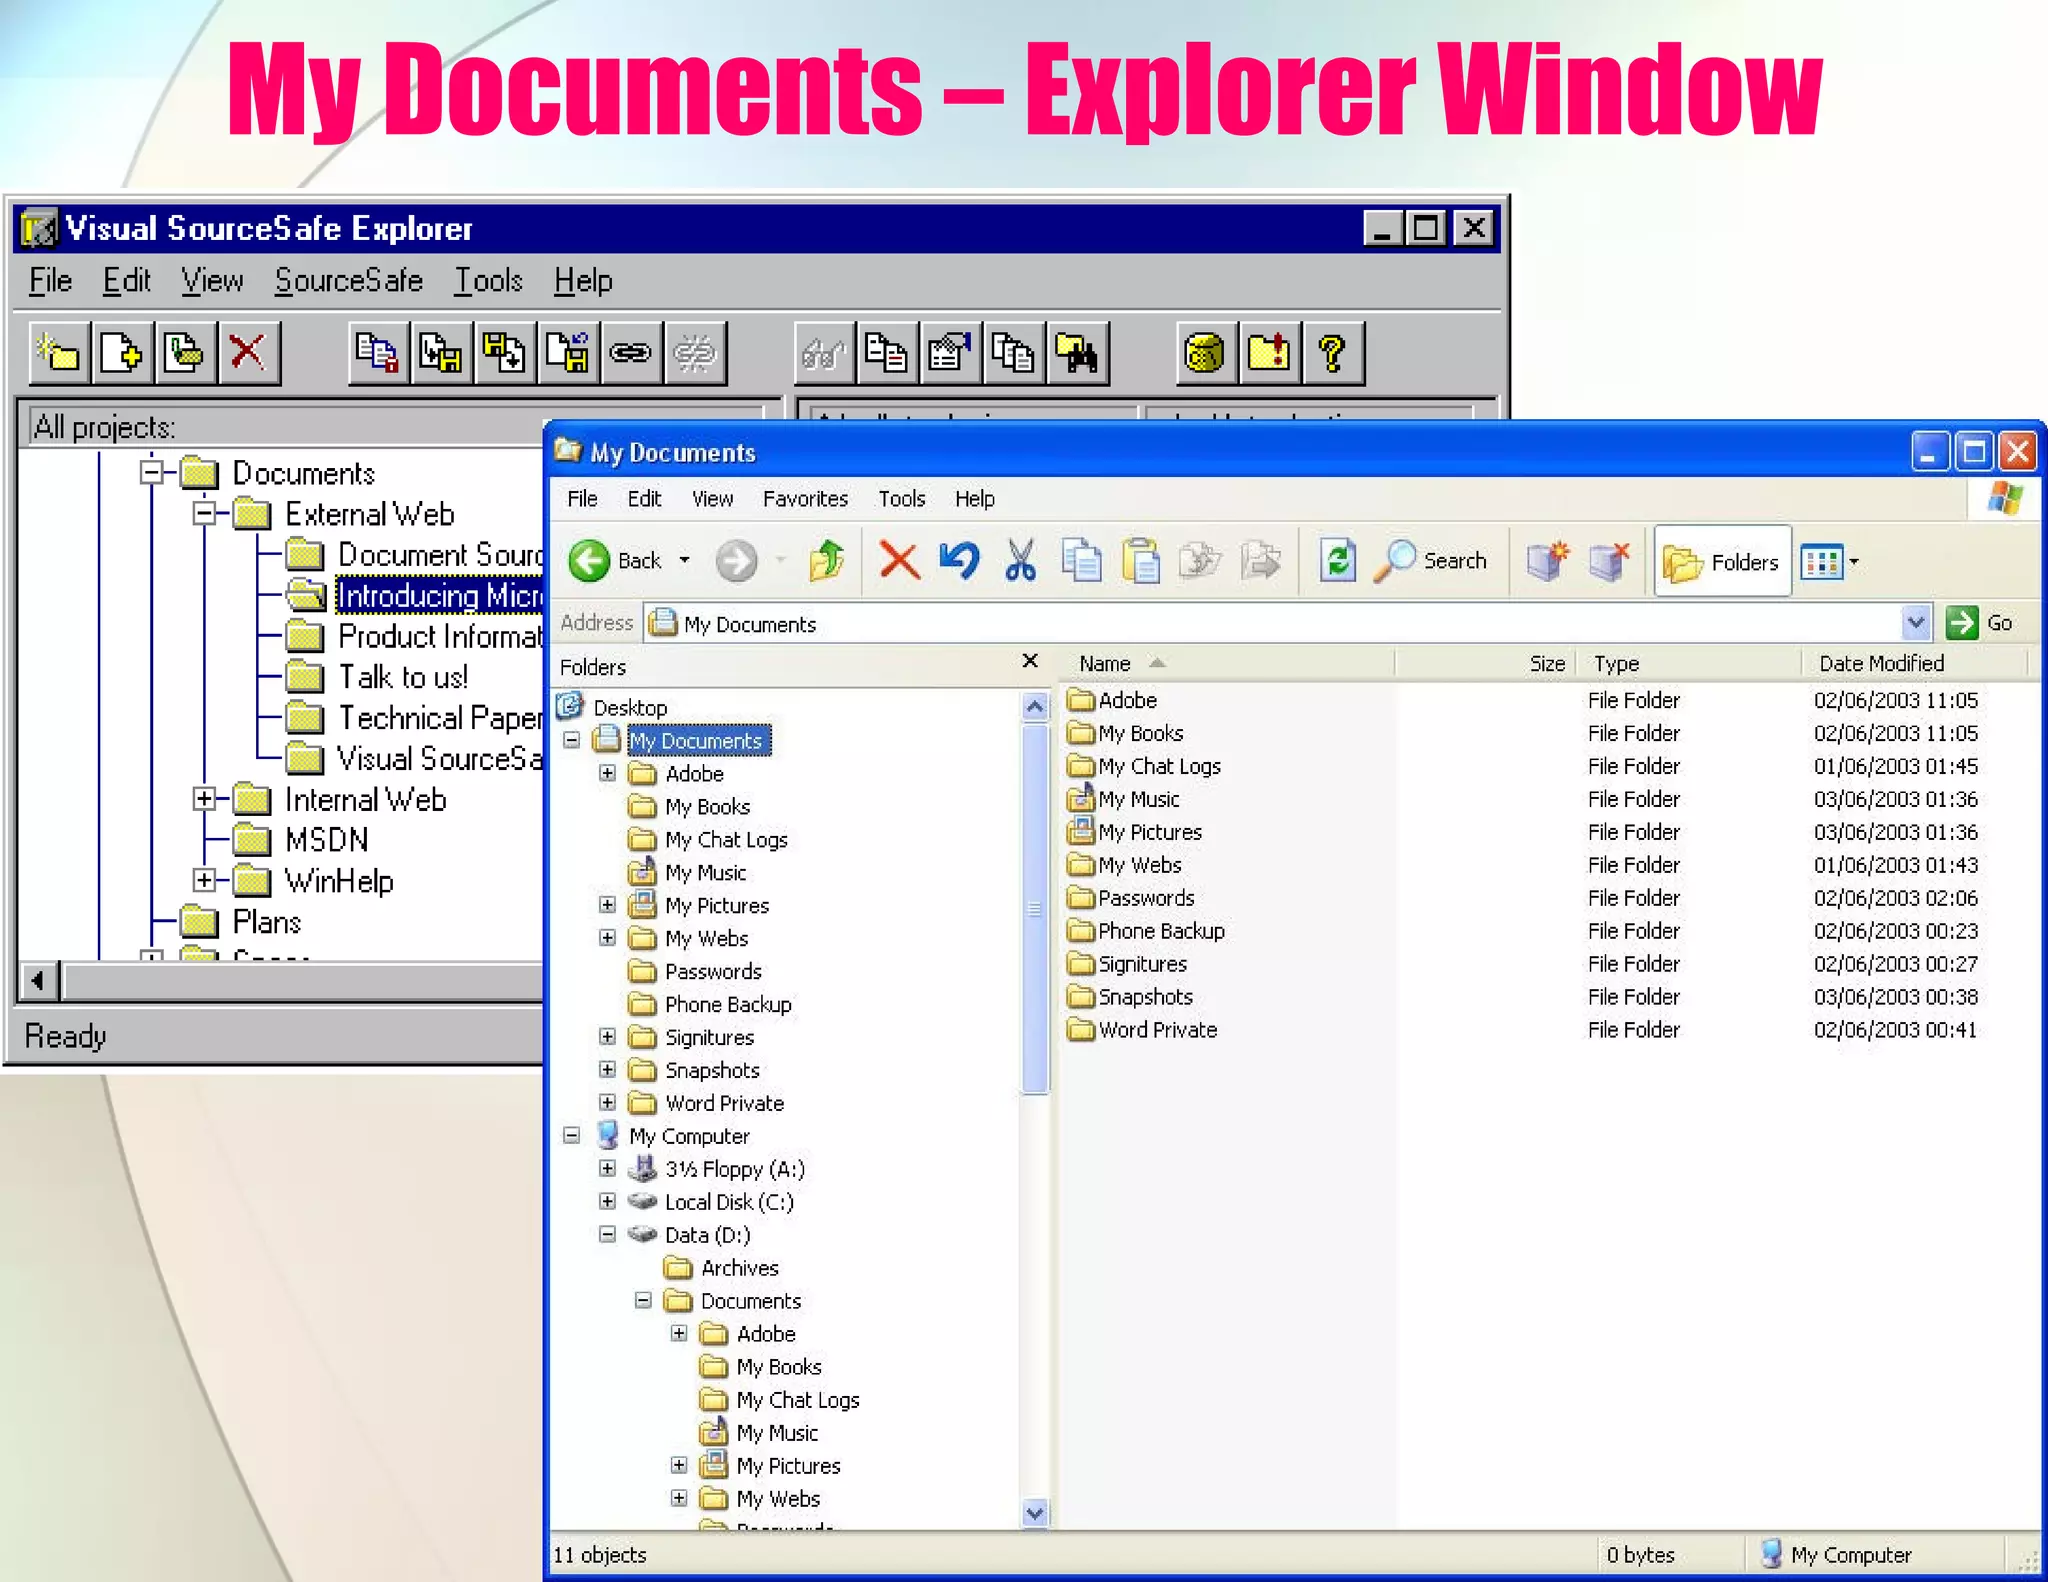The height and width of the screenshot is (1582, 2048).
Task: Open the View menu in My Documents
Action: click(x=712, y=499)
